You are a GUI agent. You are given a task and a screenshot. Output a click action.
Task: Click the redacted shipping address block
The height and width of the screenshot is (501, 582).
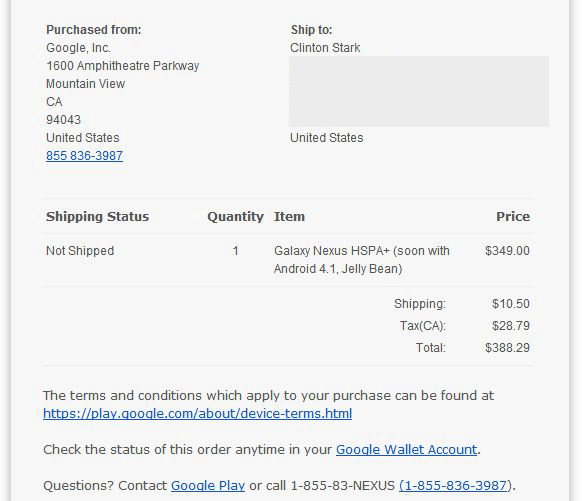point(419,92)
